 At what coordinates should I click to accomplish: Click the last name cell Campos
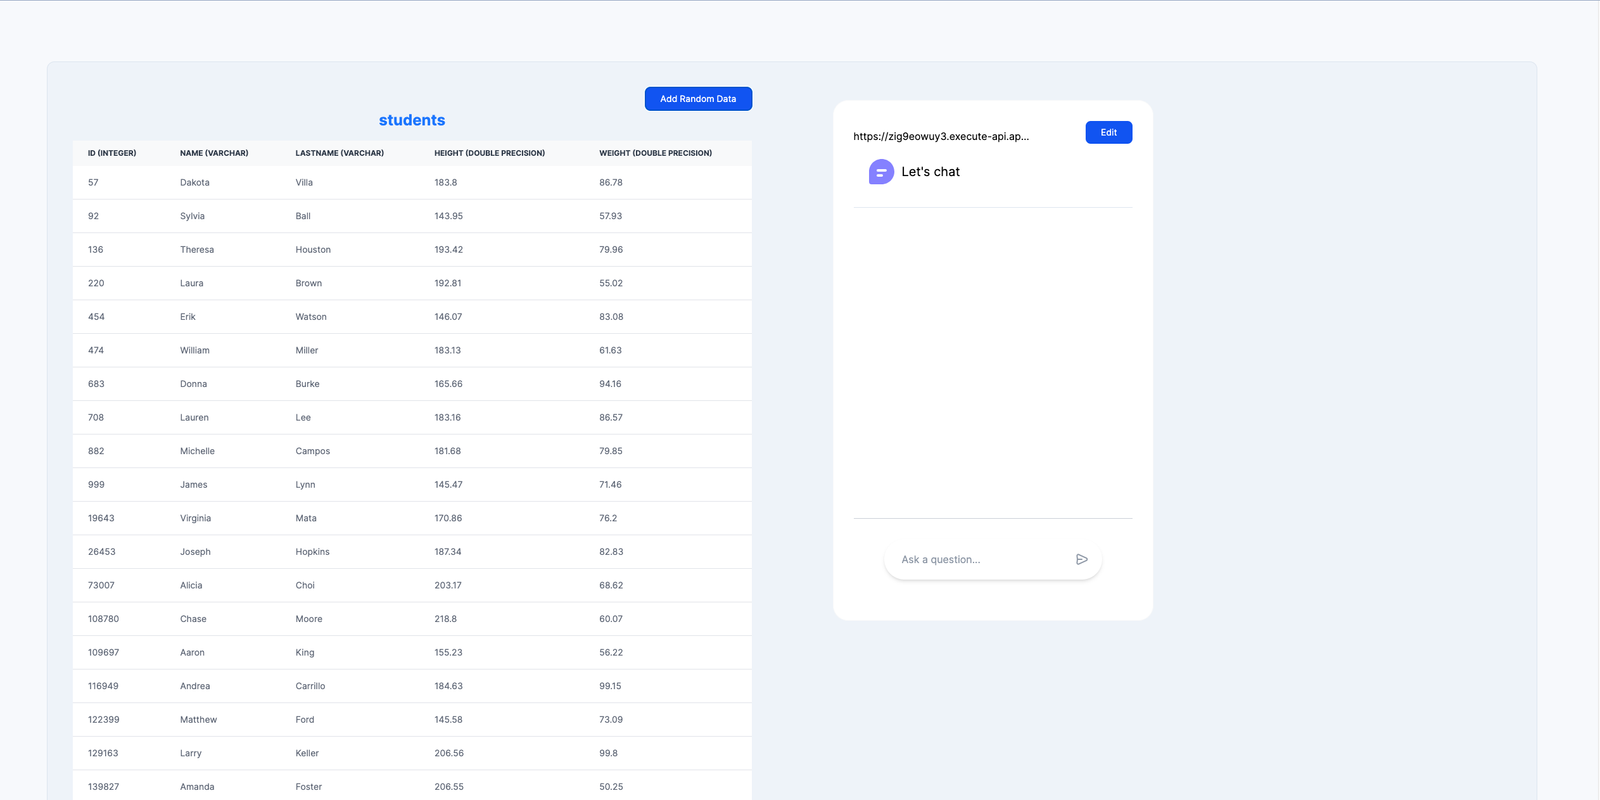(312, 451)
